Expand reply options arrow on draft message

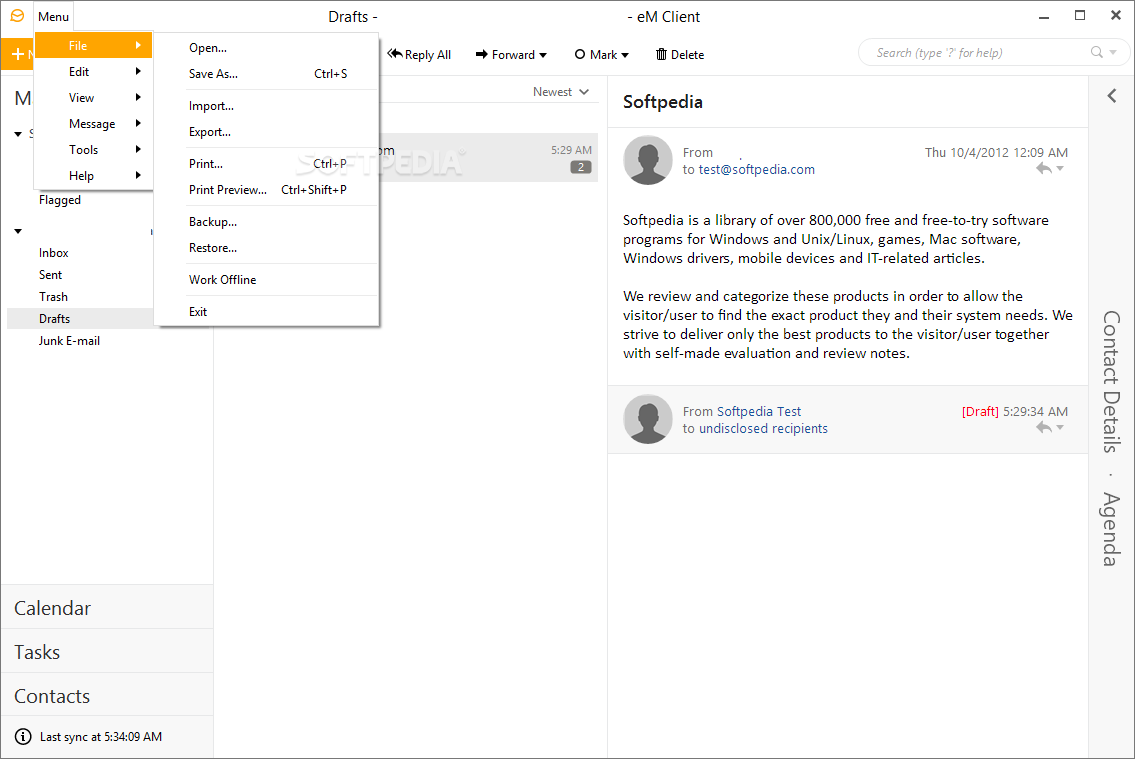pyautogui.click(x=1060, y=428)
